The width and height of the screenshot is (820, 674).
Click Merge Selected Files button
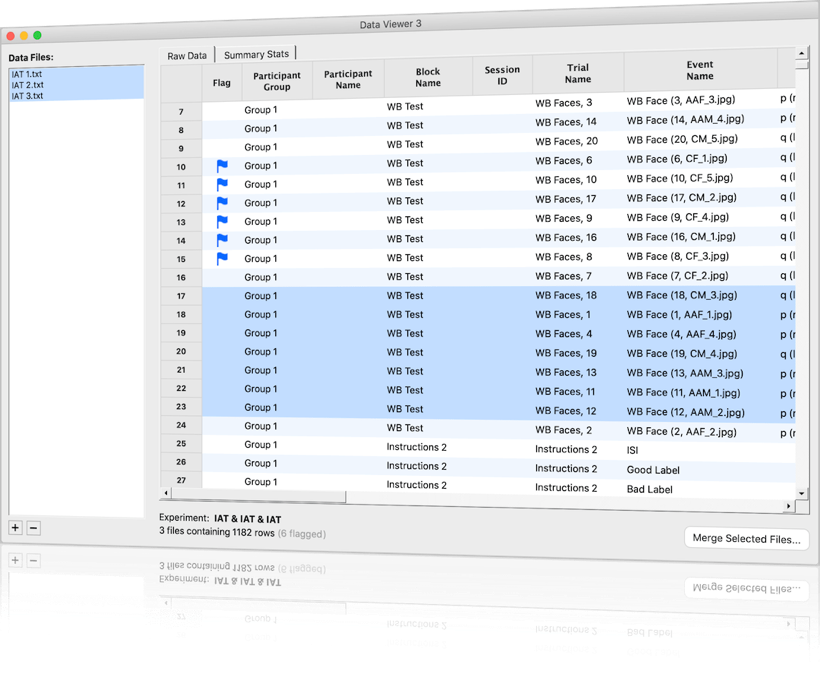click(x=746, y=539)
